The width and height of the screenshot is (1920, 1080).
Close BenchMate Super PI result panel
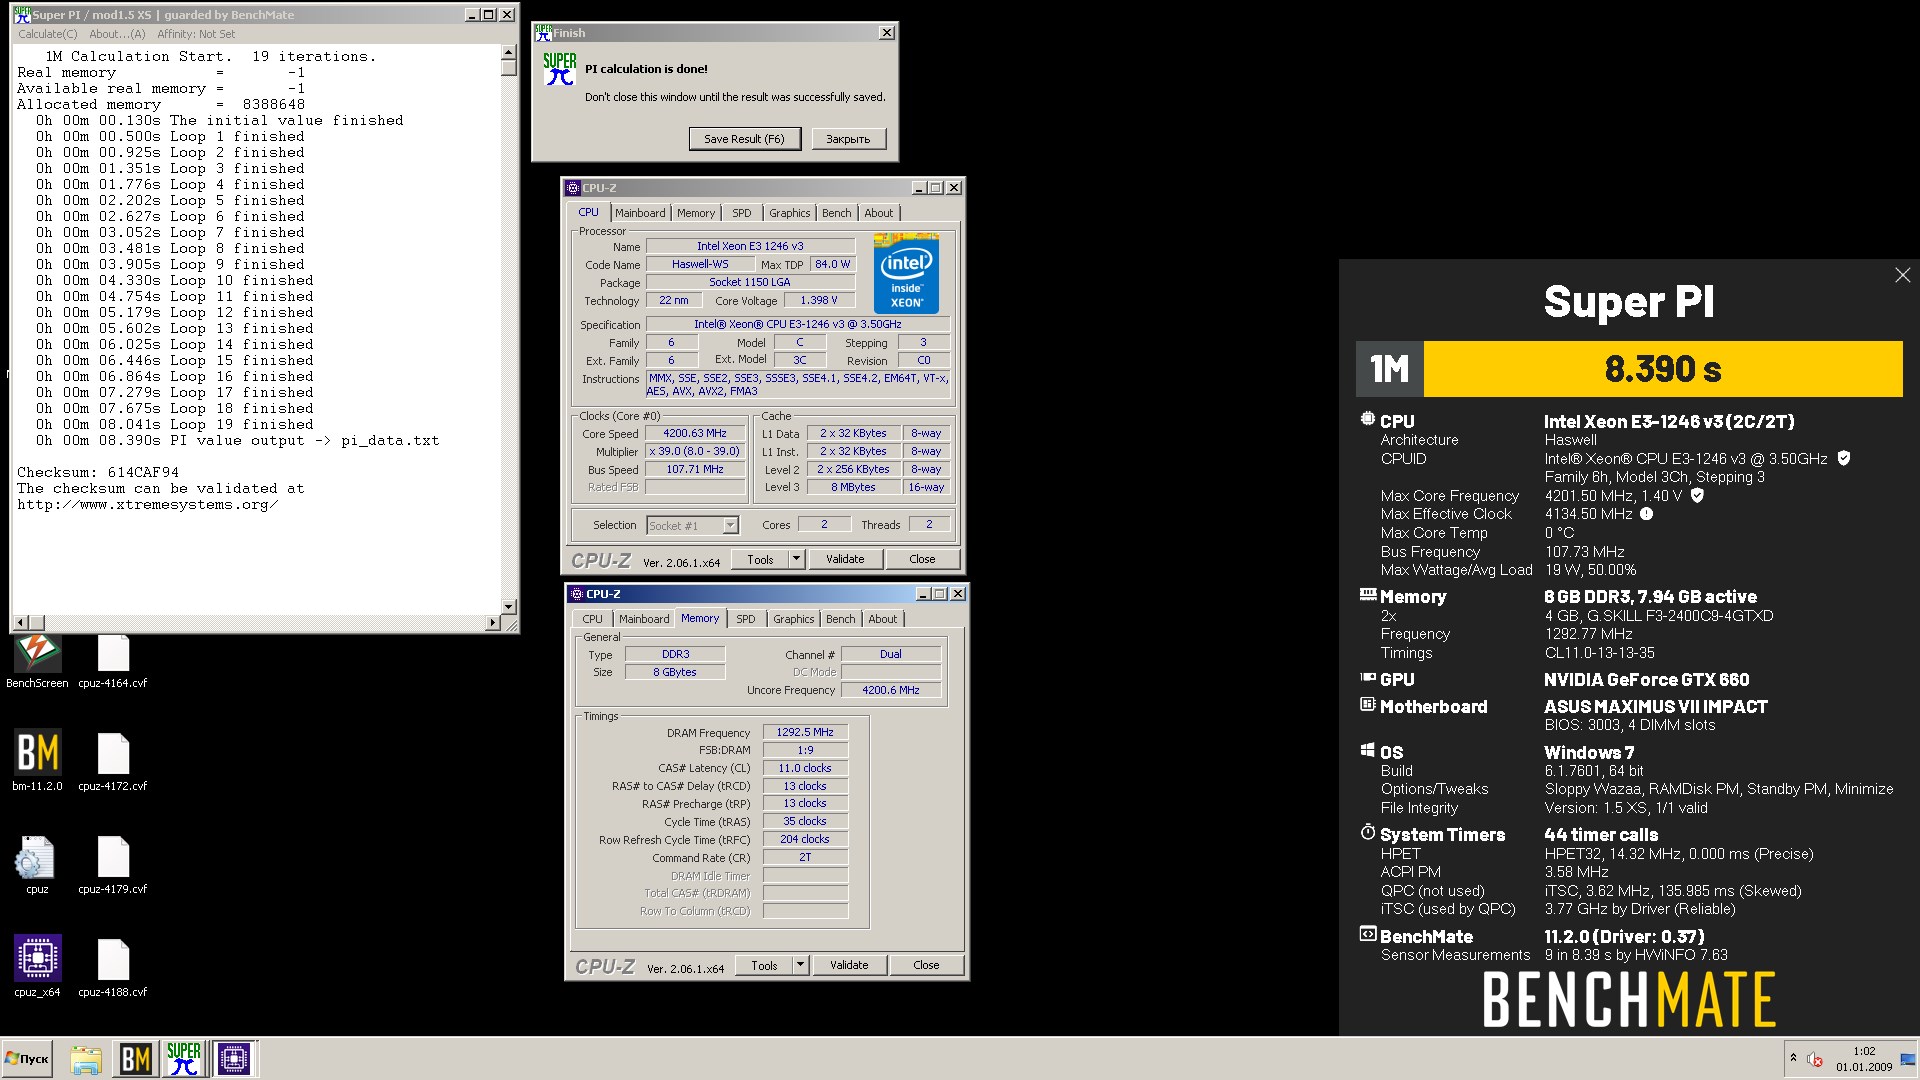click(1902, 275)
